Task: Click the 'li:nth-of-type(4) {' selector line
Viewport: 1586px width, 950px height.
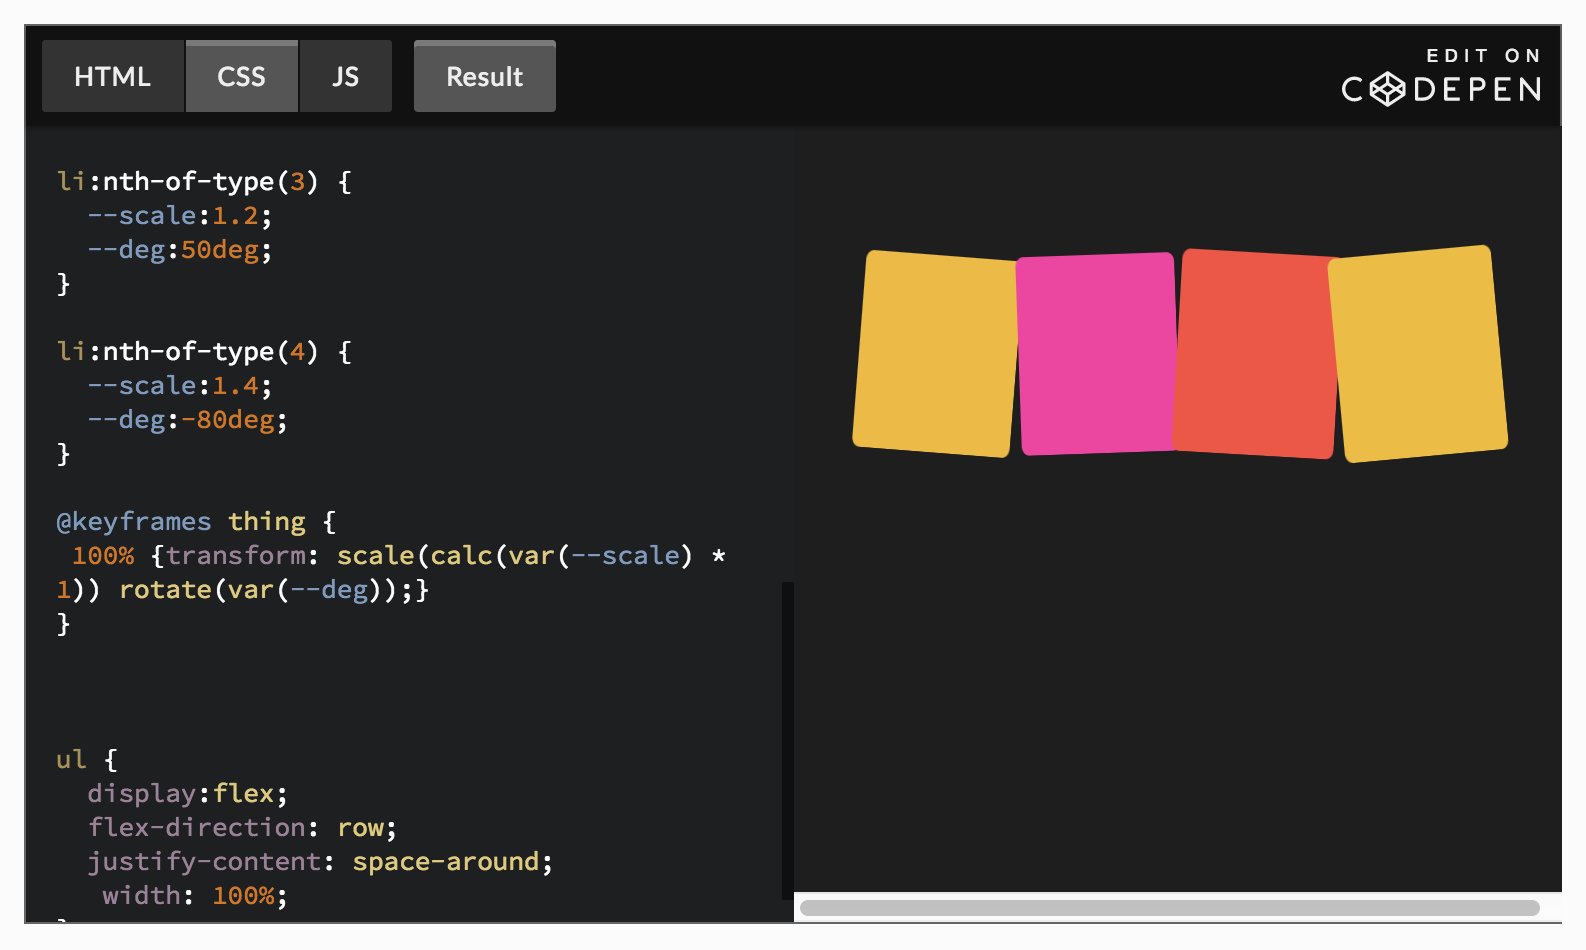Action: pos(204,352)
